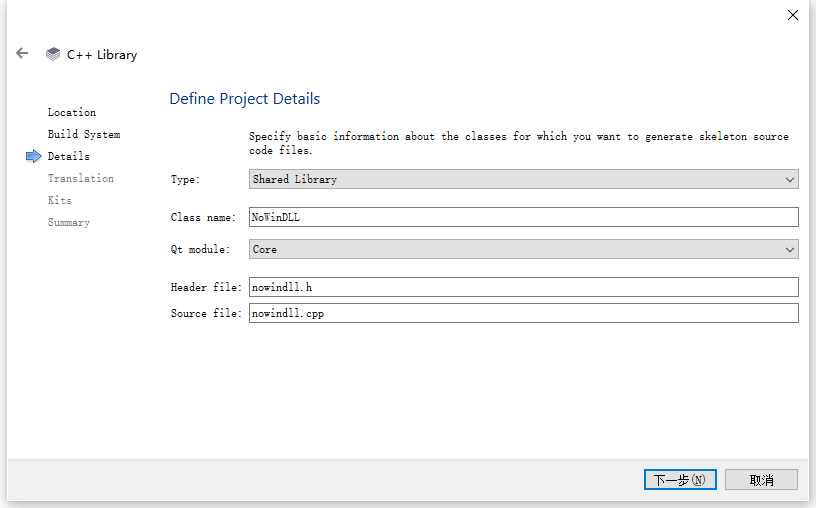
Task: Click the Source file input field
Action: [x=524, y=313]
